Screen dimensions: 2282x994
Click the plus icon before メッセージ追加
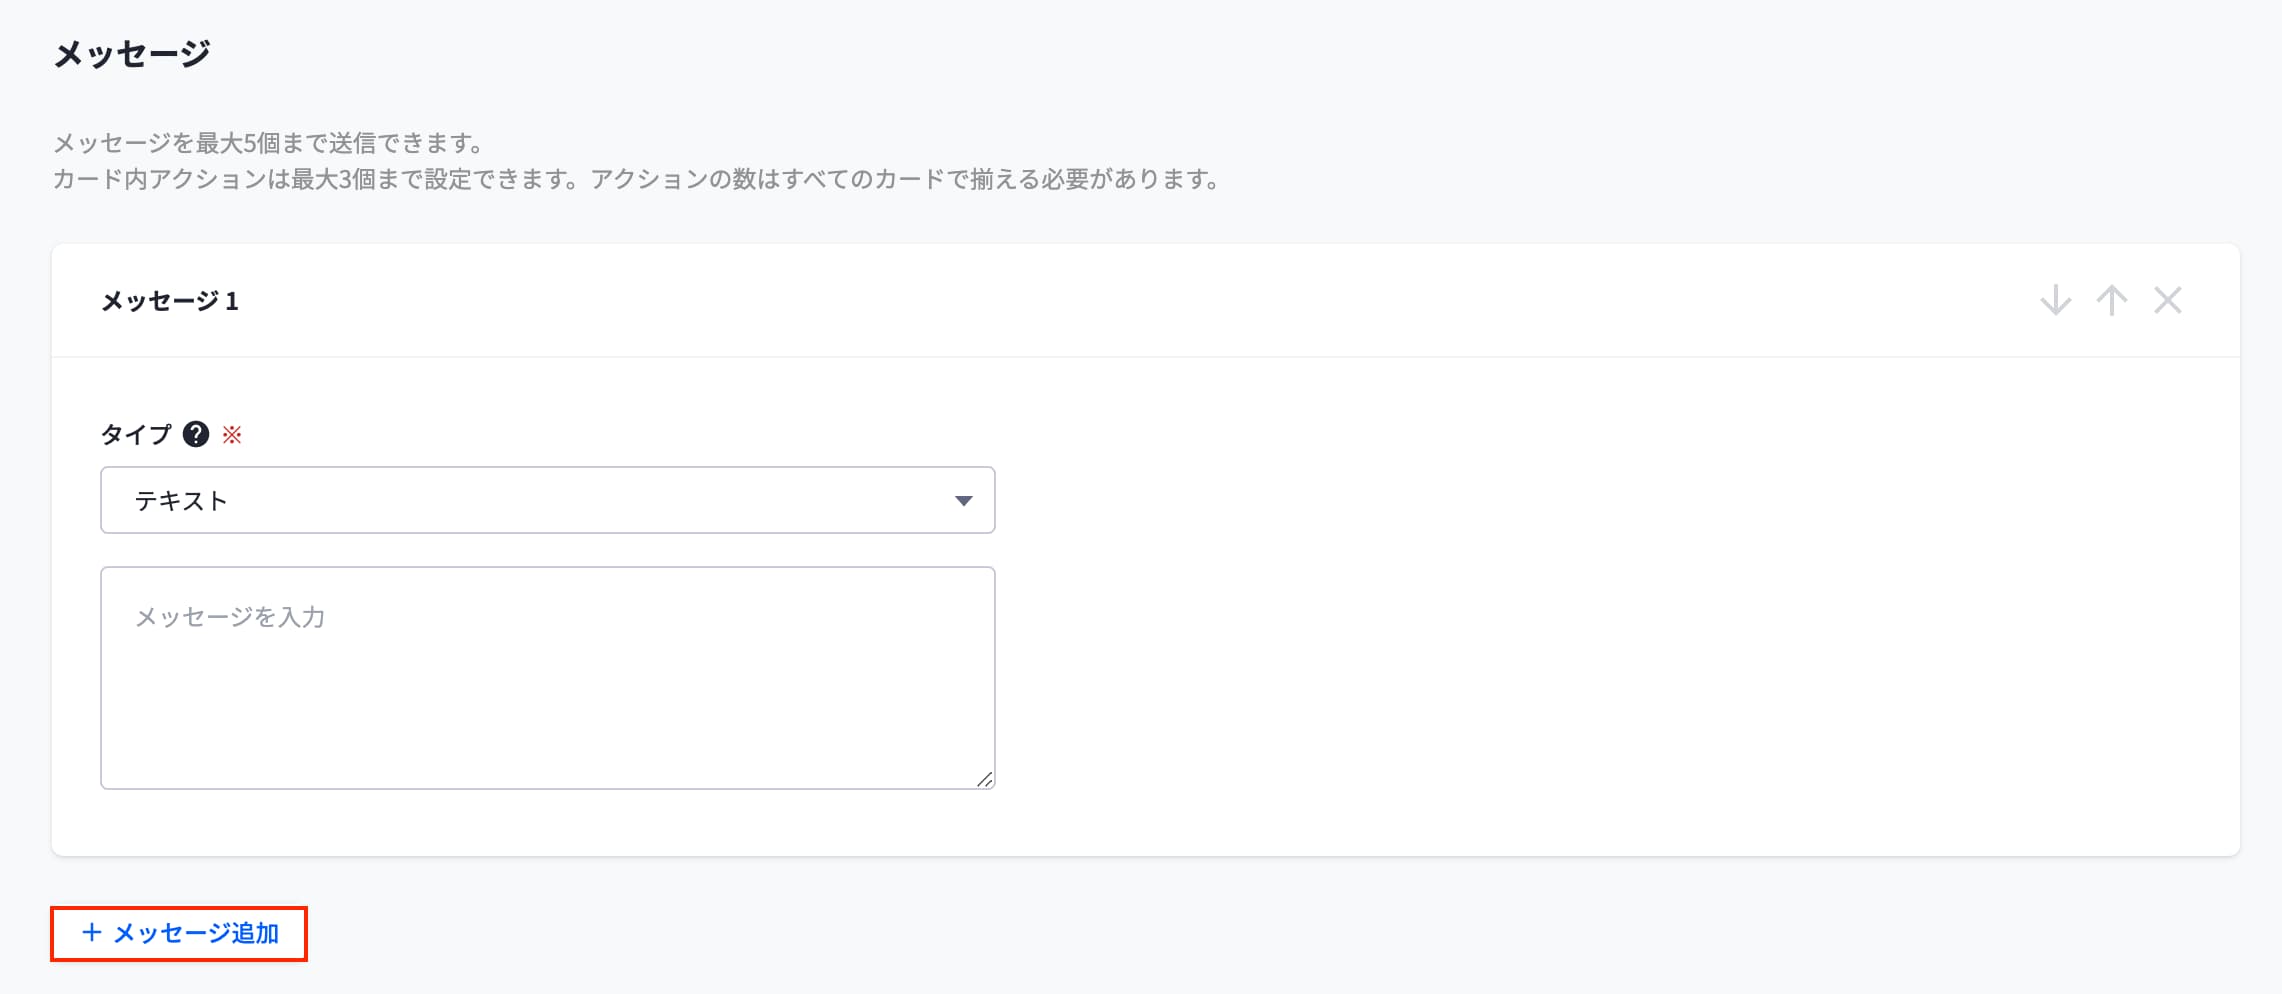(92, 933)
